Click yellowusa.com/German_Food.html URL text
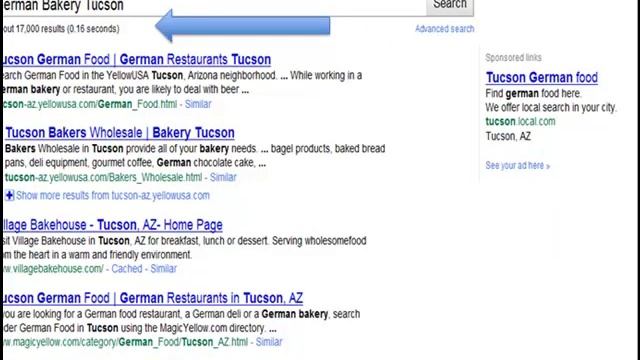This screenshot has height=360, width=640. pos(90,104)
